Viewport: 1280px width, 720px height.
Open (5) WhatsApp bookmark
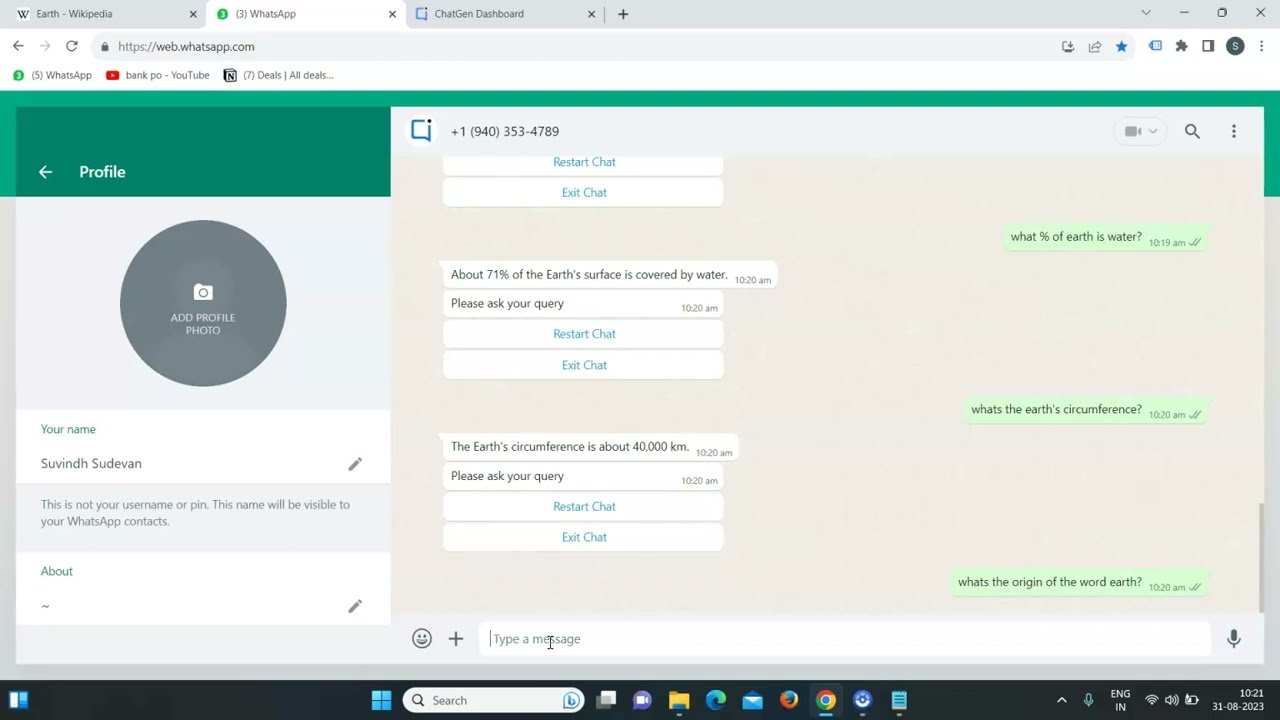pyautogui.click(x=52, y=75)
